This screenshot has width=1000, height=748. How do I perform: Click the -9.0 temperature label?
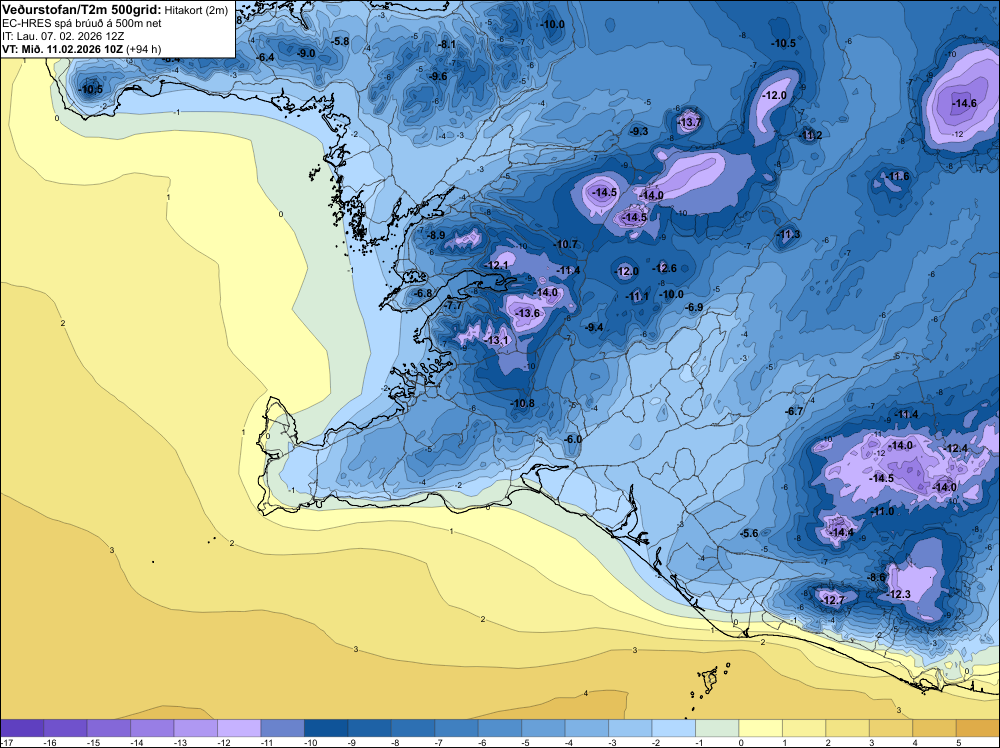[x=307, y=54]
